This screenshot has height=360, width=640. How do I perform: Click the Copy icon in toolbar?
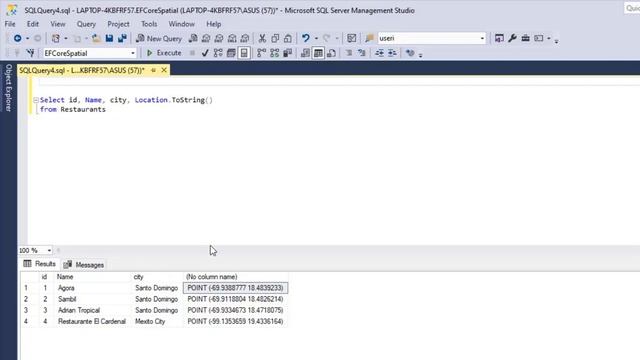pos(275,38)
